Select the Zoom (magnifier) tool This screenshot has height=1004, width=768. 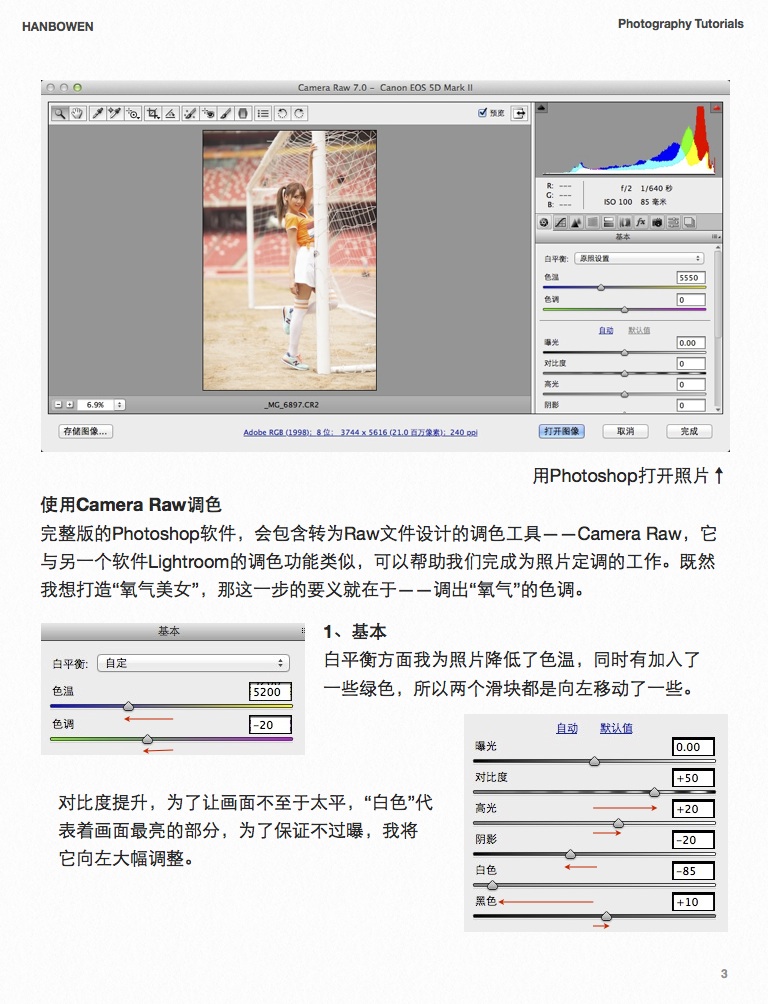click(x=59, y=113)
